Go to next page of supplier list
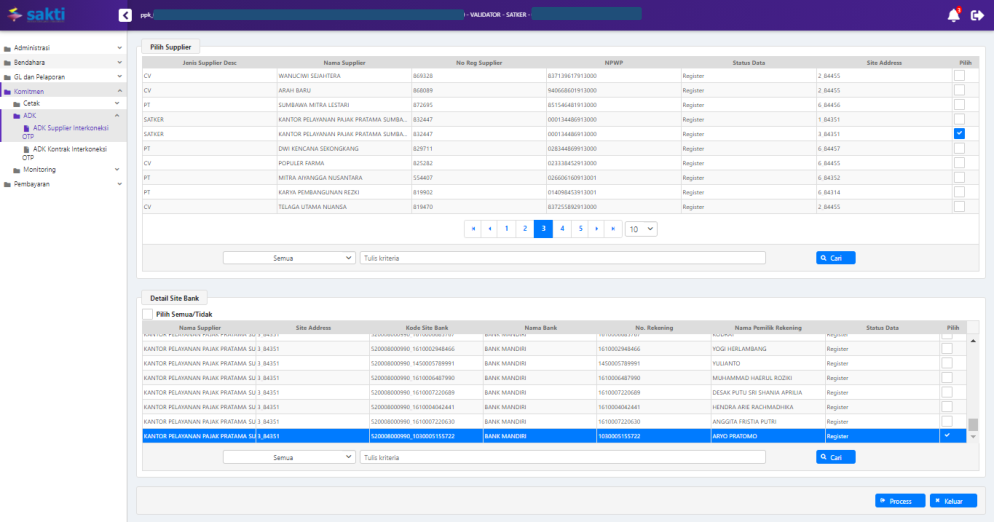 pyautogui.click(x=598, y=229)
